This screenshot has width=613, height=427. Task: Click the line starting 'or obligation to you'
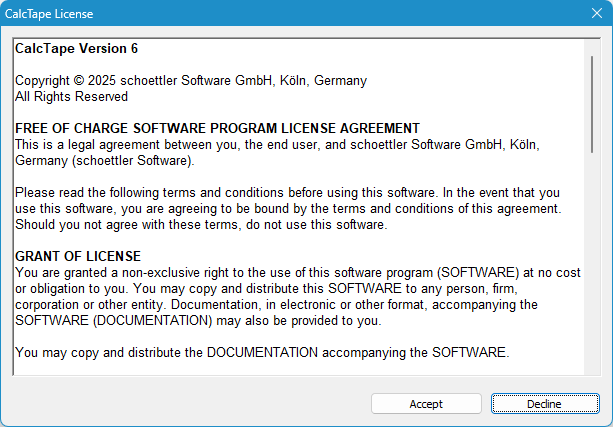point(266,289)
